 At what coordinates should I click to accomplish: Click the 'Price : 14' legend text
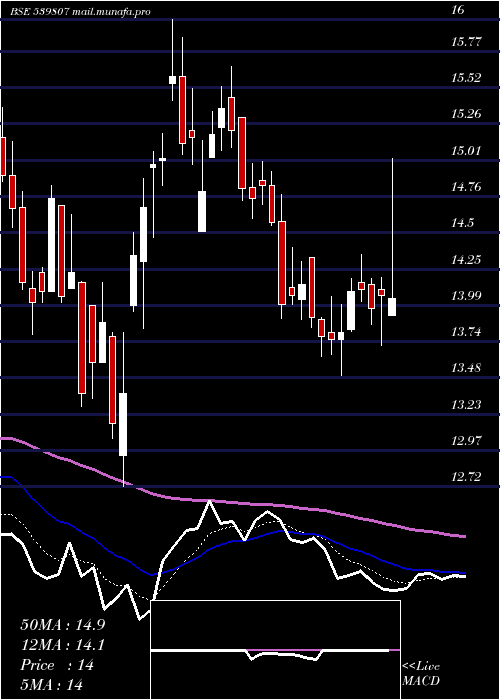(x=57, y=665)
